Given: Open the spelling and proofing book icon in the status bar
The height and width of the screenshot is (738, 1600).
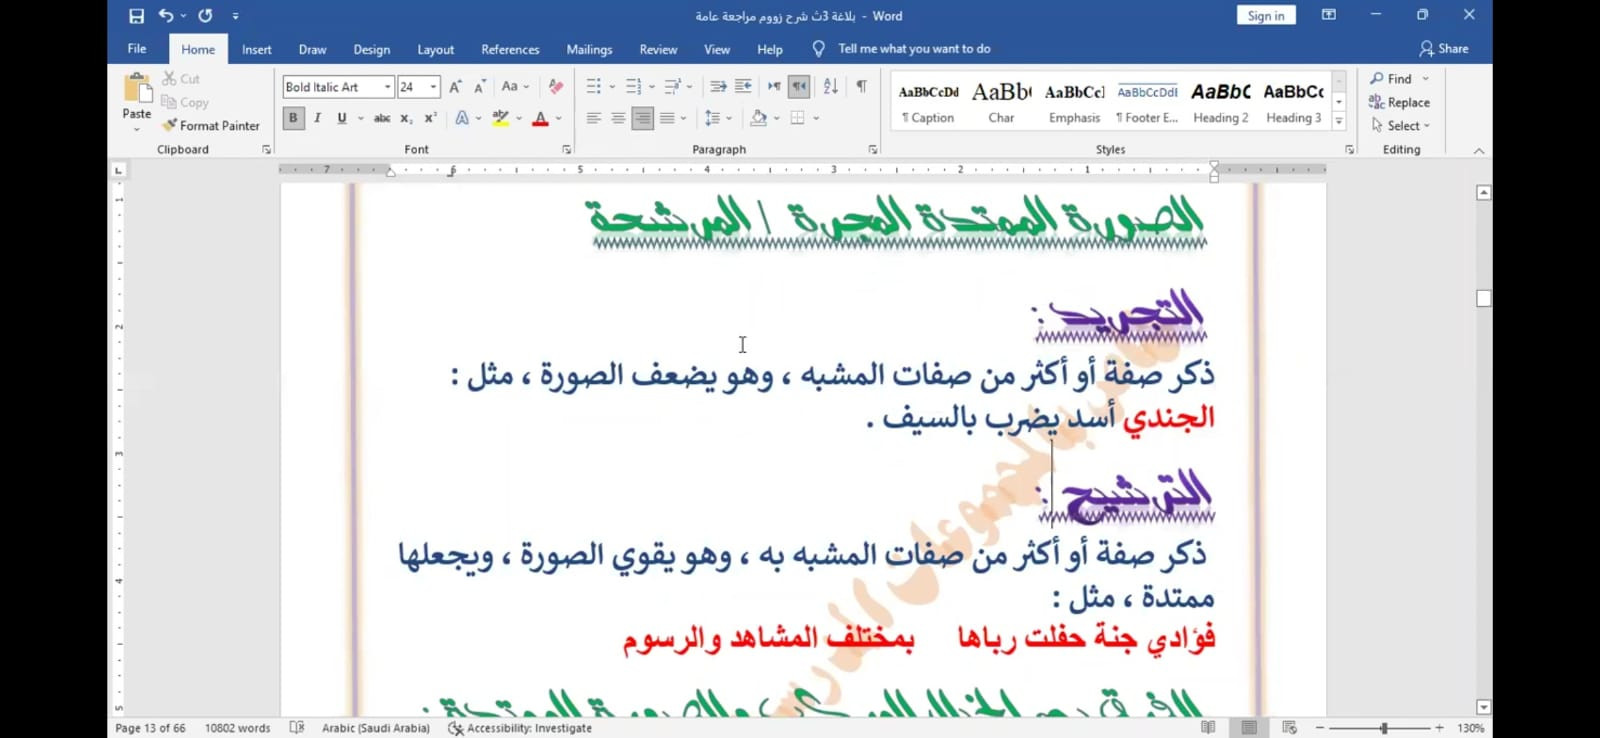Looking at the screenshot, I should coord(297,728).
